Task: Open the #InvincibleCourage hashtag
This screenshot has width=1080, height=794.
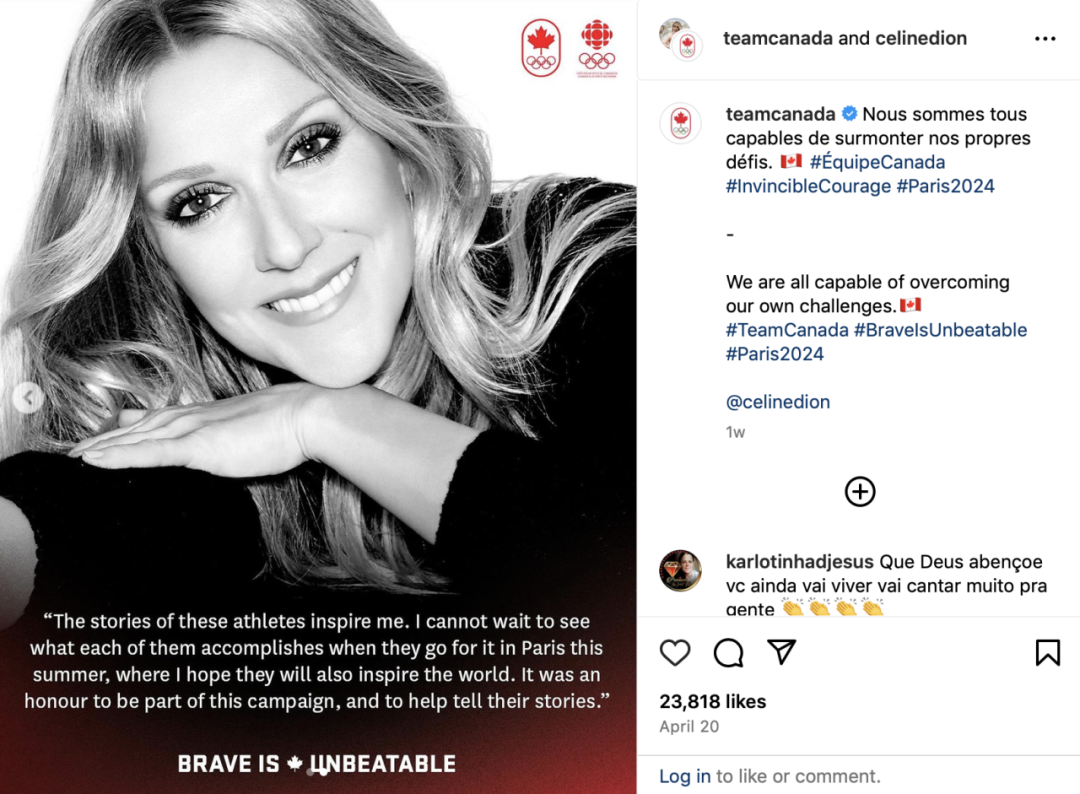Action: (x=808, y=186)
